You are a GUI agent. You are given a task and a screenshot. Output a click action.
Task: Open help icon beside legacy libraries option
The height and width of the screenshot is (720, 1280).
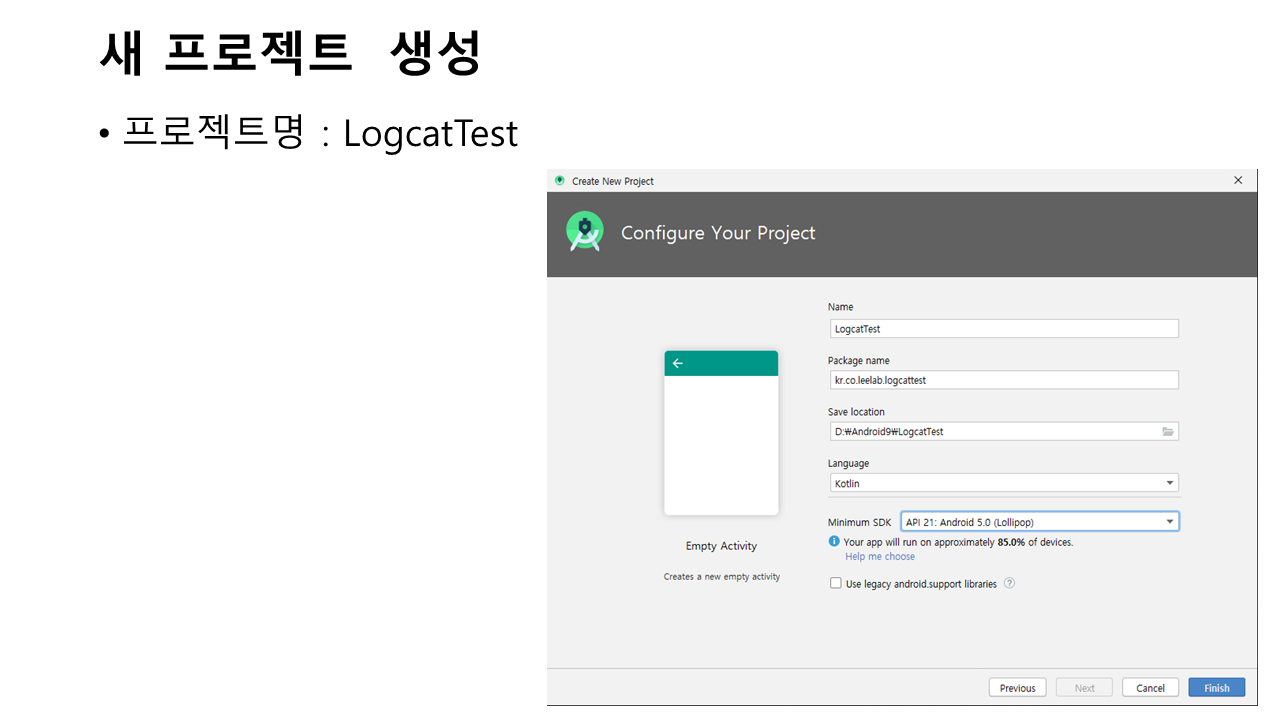1009,584
